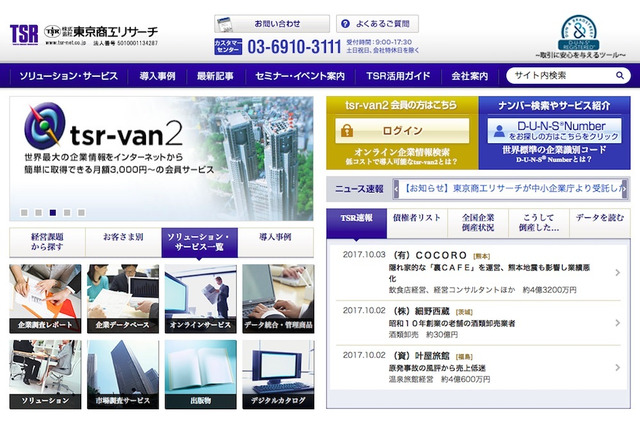The height and width of the screenshot is (426, 640).
Task: Select the fourth slider dot in banner
Action: click(x=67, y=213)
